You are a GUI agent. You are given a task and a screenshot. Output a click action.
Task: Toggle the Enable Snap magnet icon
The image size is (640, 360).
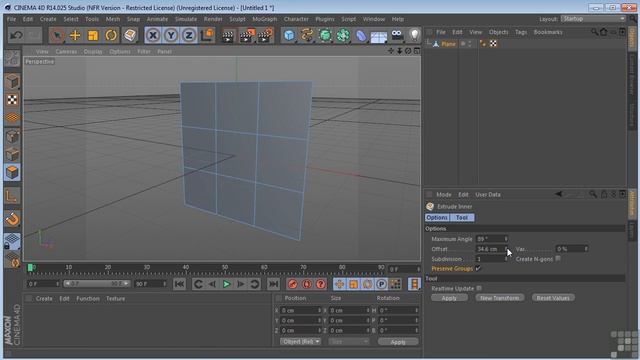point(12,219)
